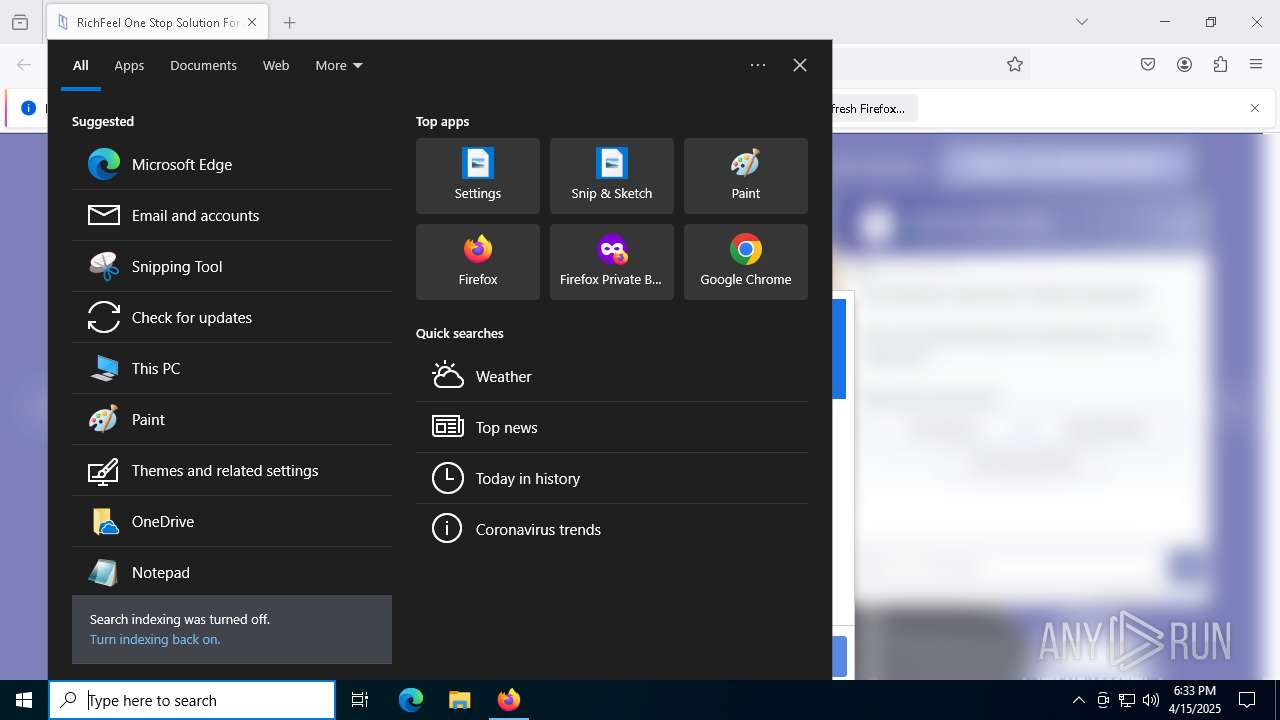Launch Paint from Suggested list
This screenshot has width=1280, height=720.
(232, 420)
